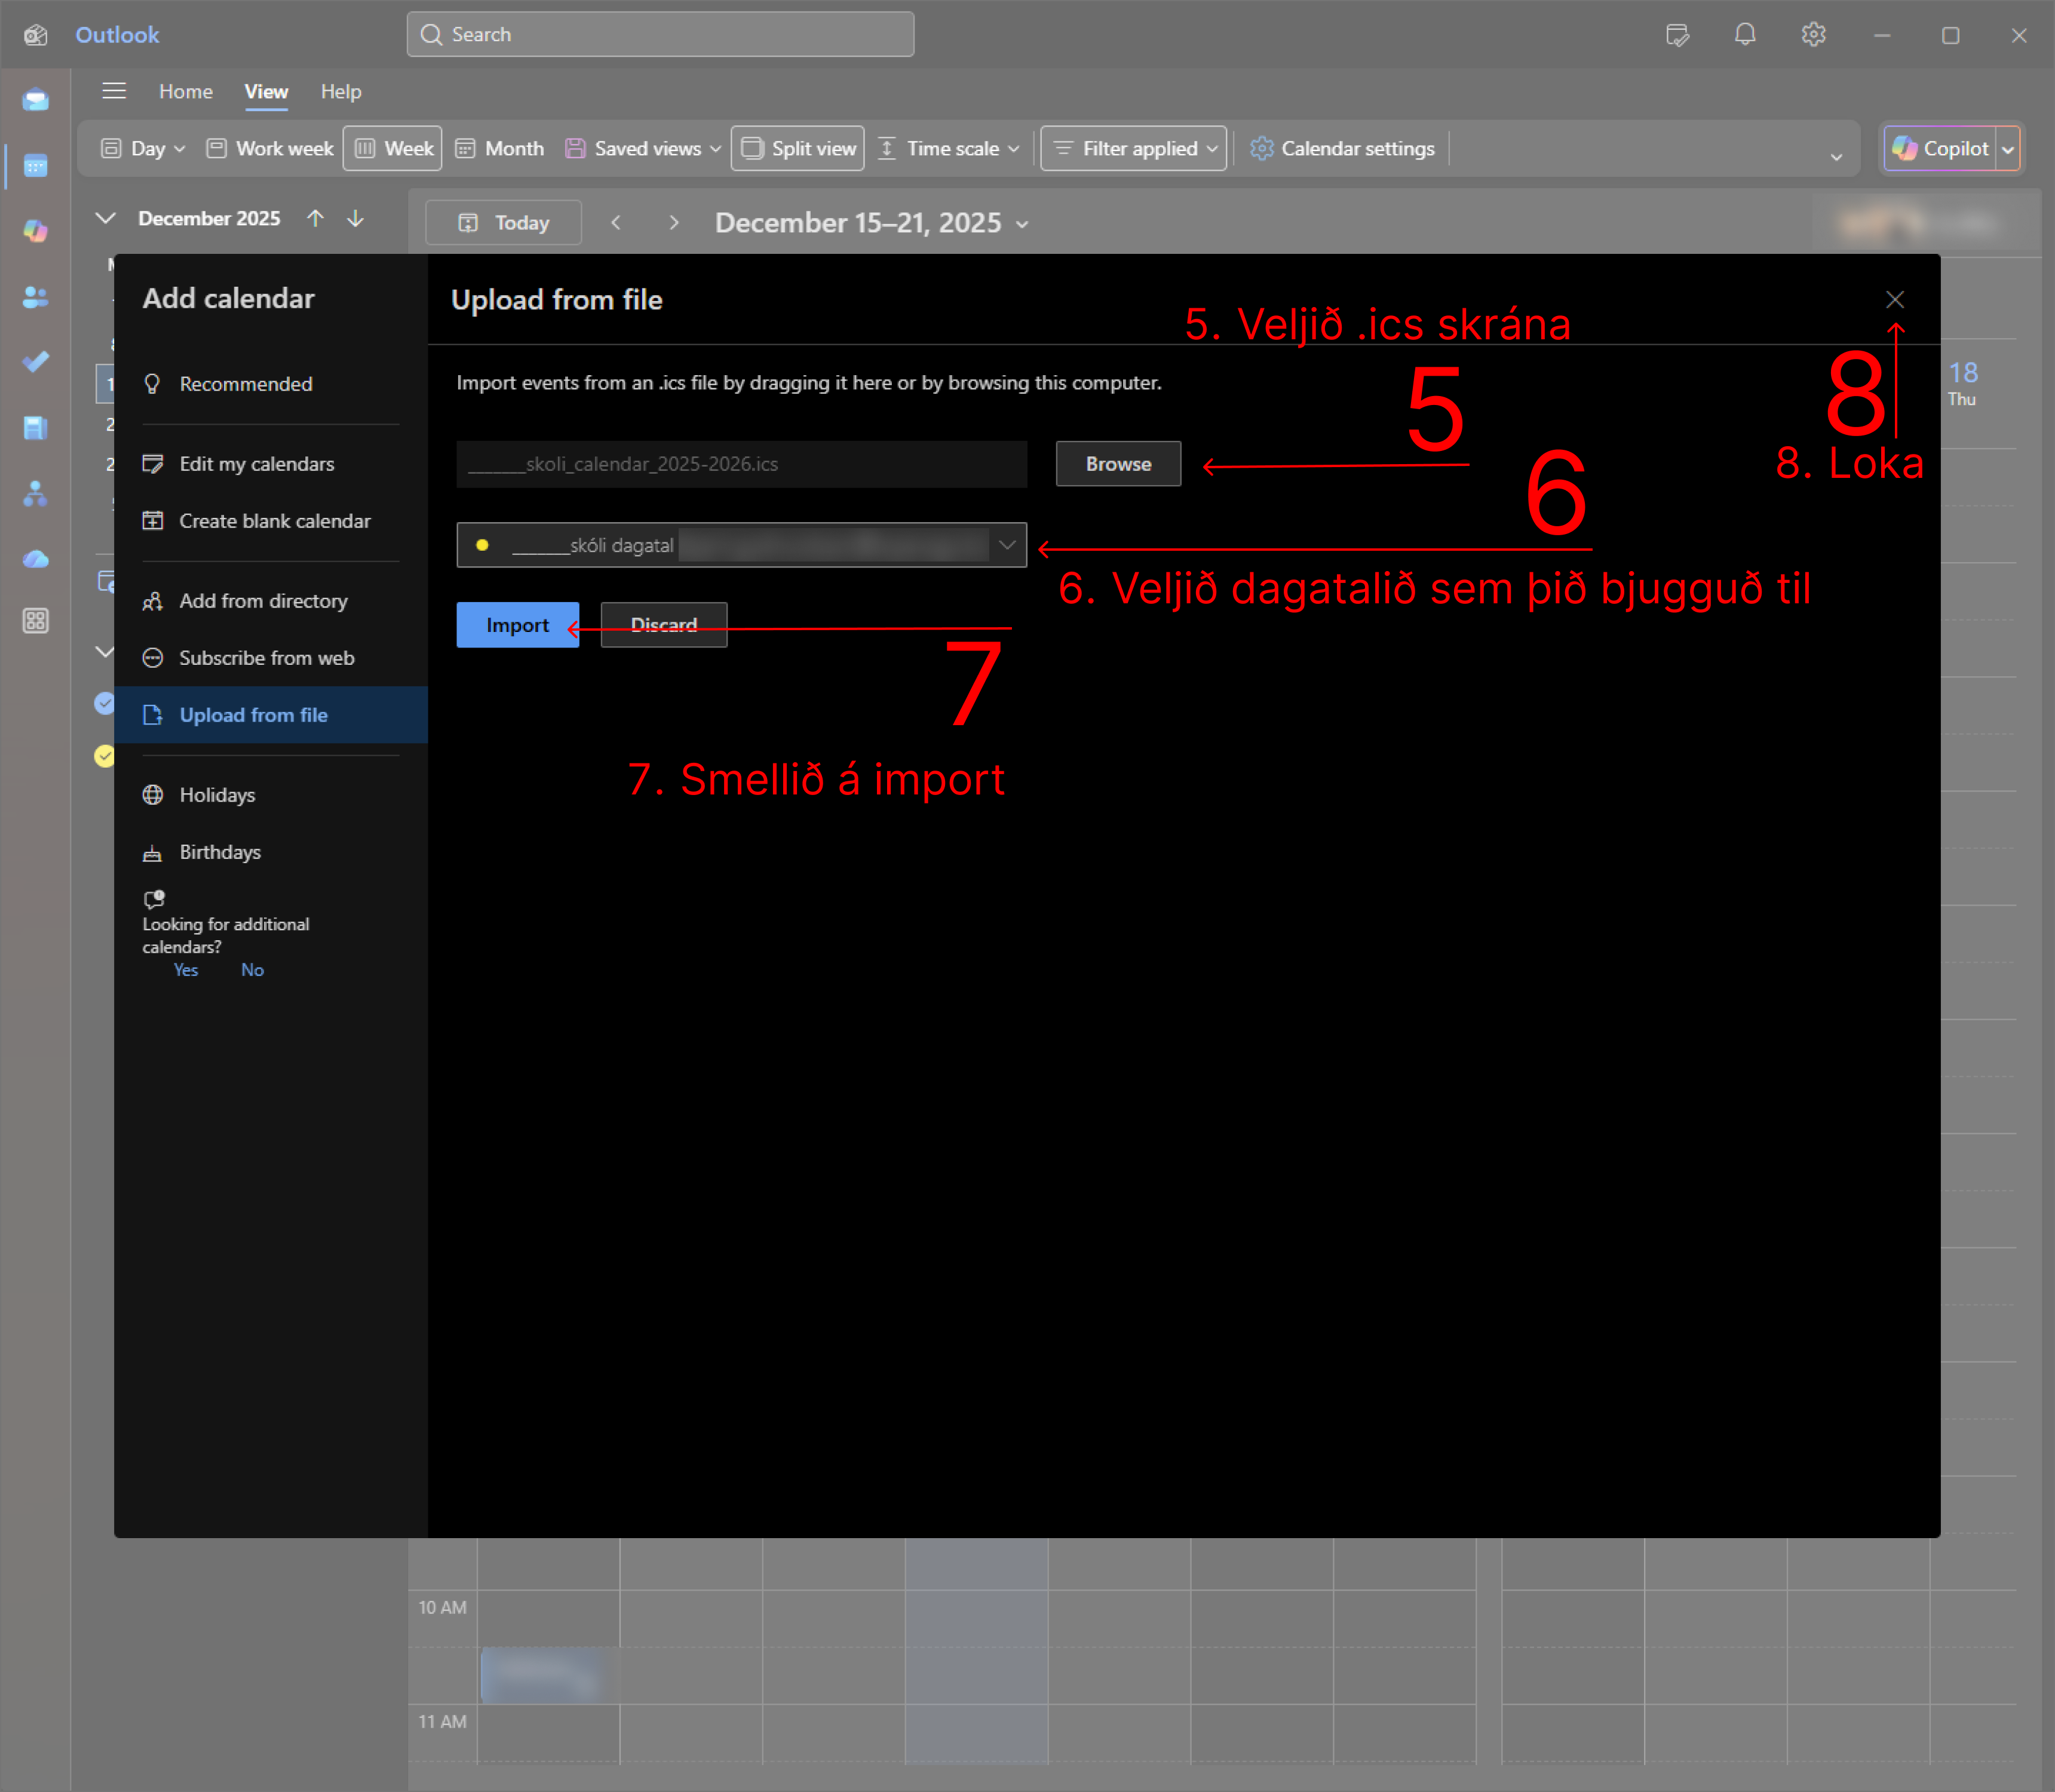Click the yellow calendar color dot
Screen dimensions: 2055x1792
click(x=482, y=545)
